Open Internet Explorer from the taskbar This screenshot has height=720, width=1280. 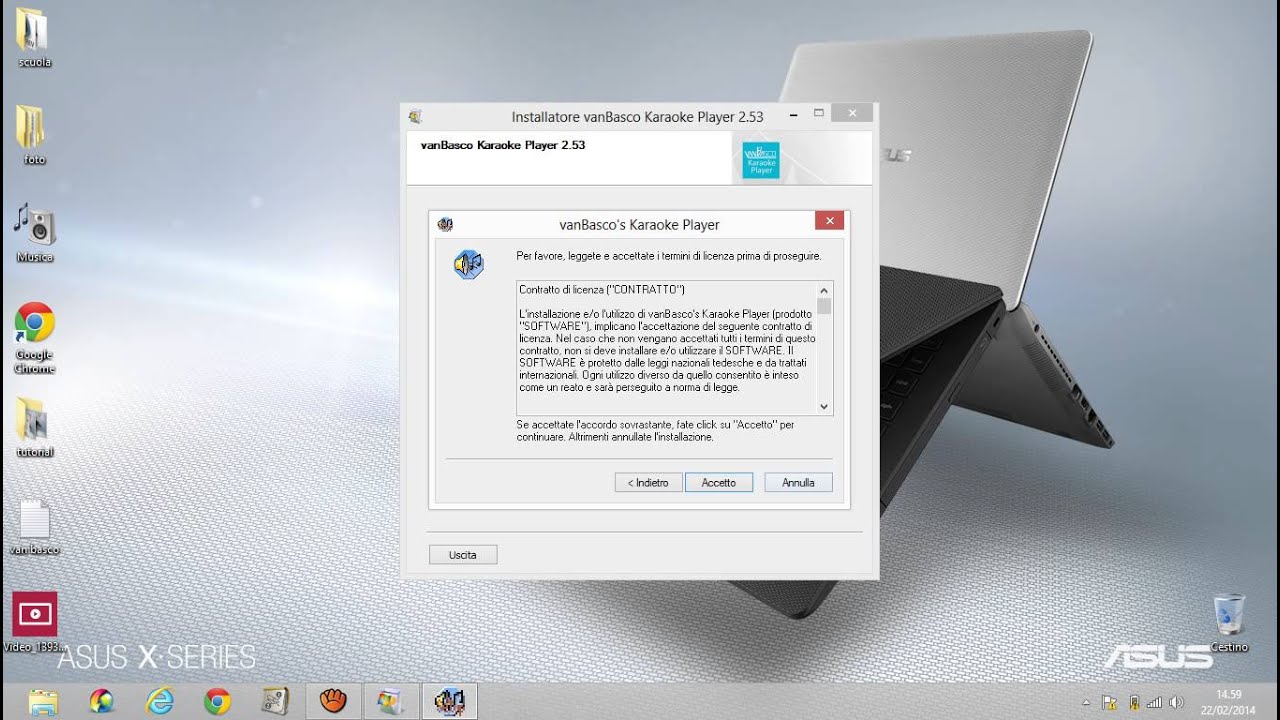(x=159, y=702)
